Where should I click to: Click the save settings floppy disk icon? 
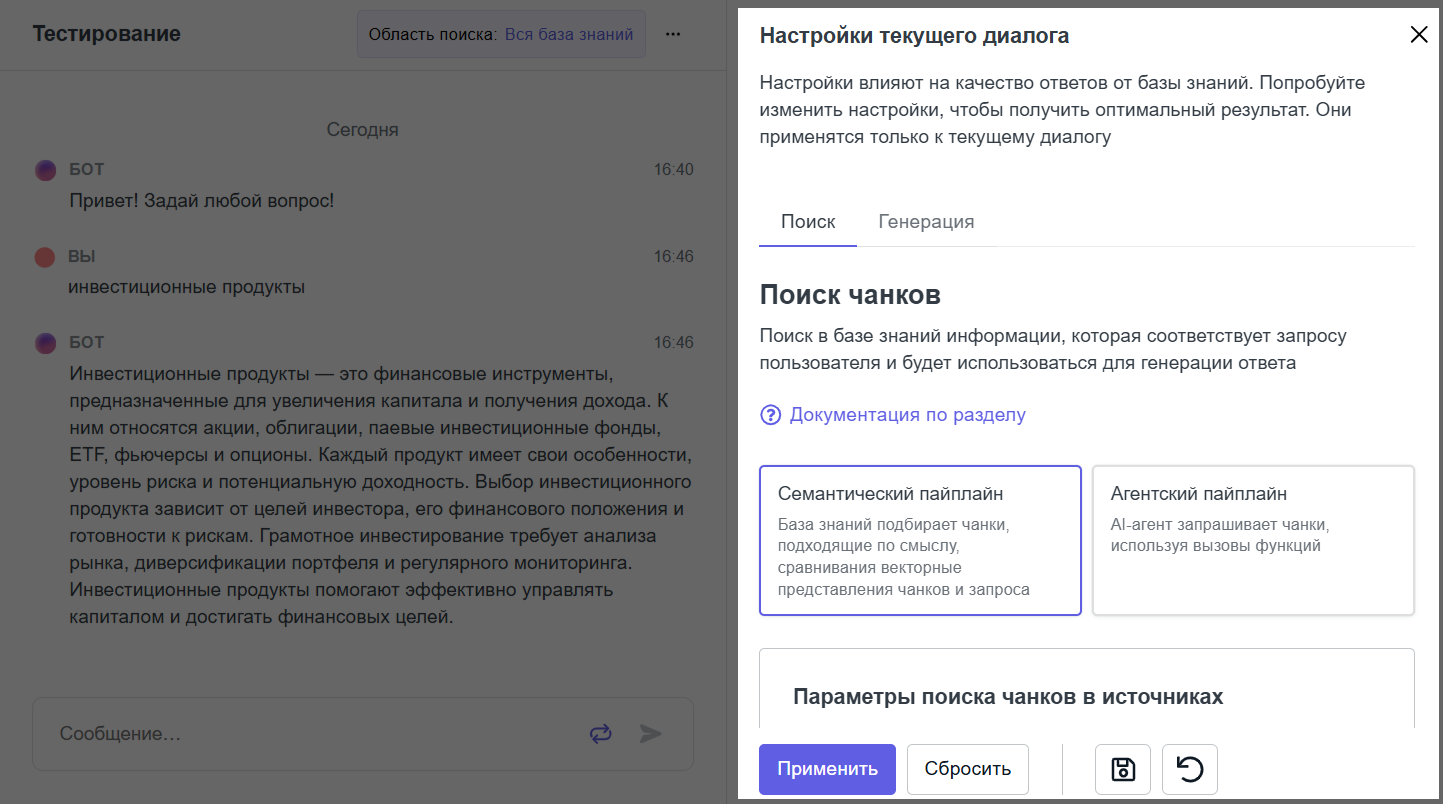coord(1123,769)
